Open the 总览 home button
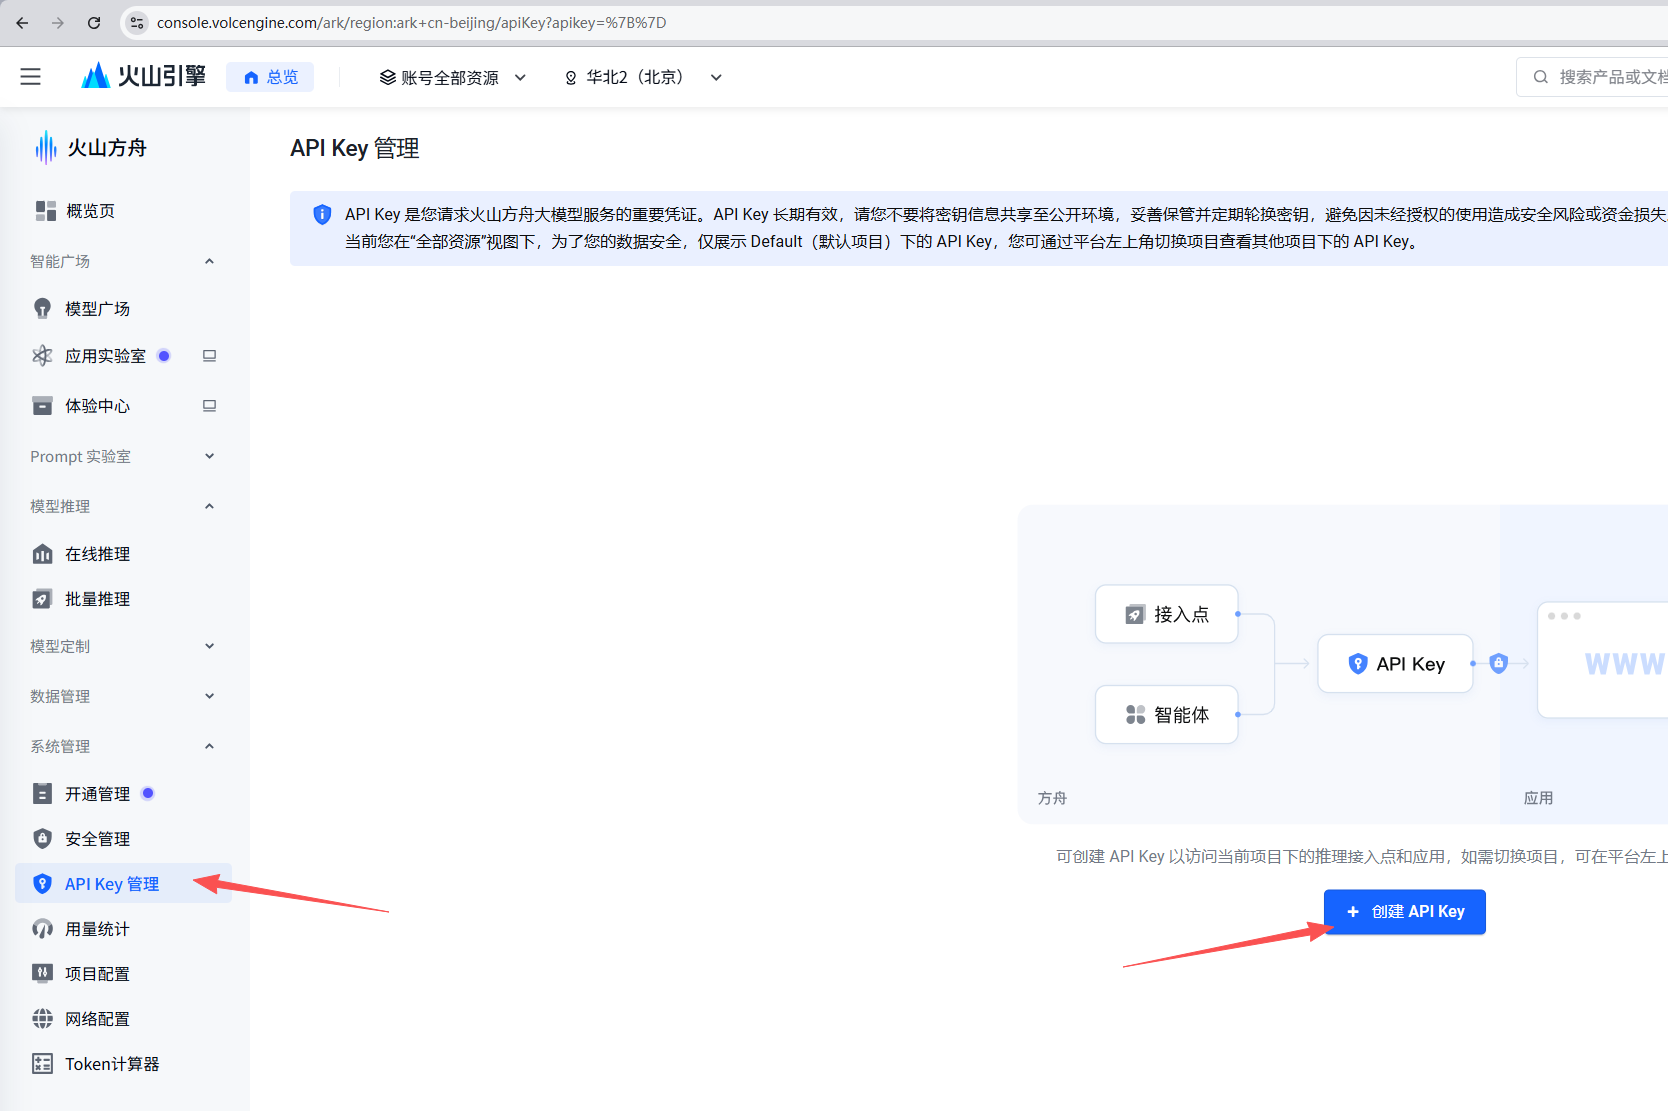Screen dimensions: 1668x1111 click(x=270, y=77)
